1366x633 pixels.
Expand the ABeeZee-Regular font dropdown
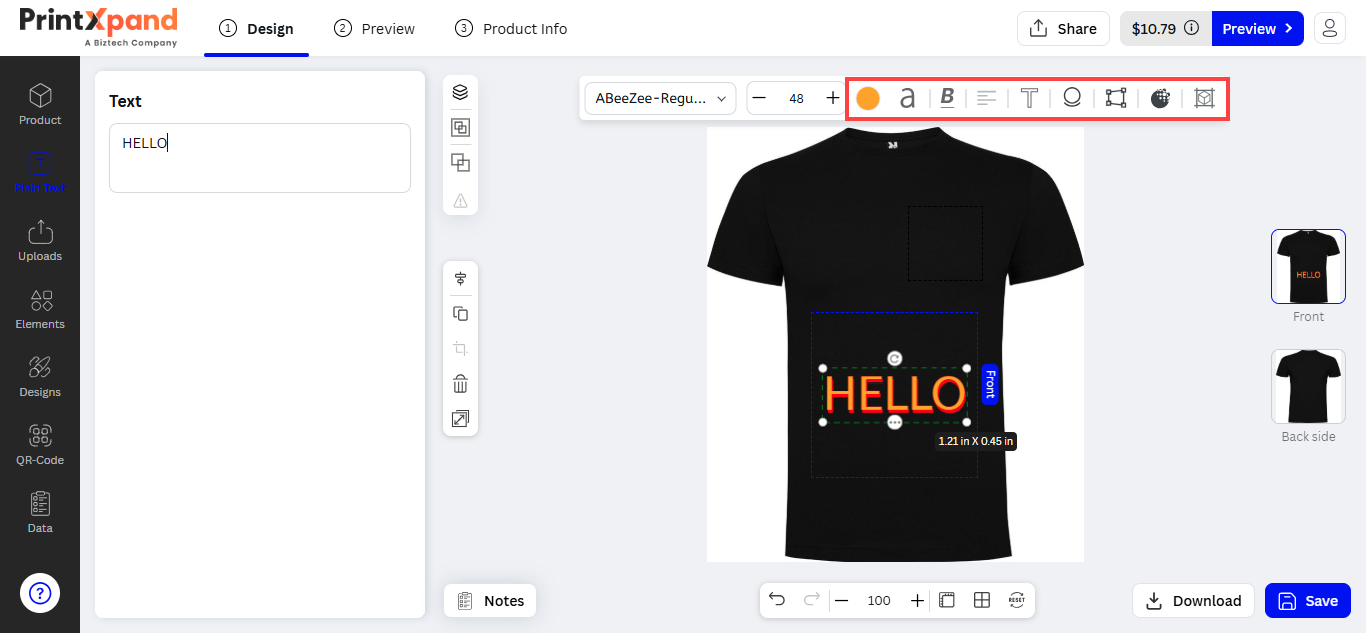pos(661,98)
